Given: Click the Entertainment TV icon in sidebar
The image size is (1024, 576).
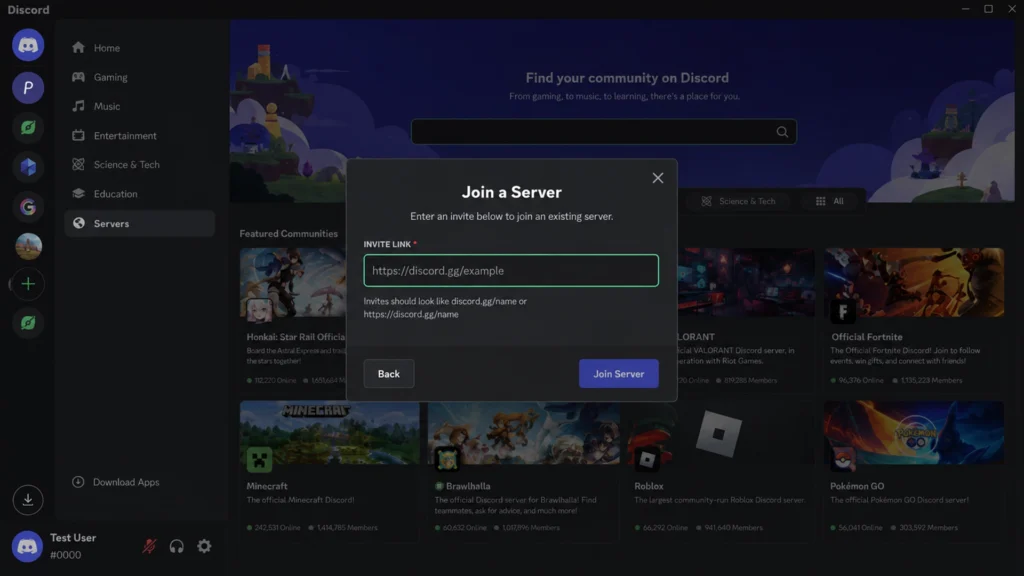Looking at the screenshot, I should click(78, 135).
